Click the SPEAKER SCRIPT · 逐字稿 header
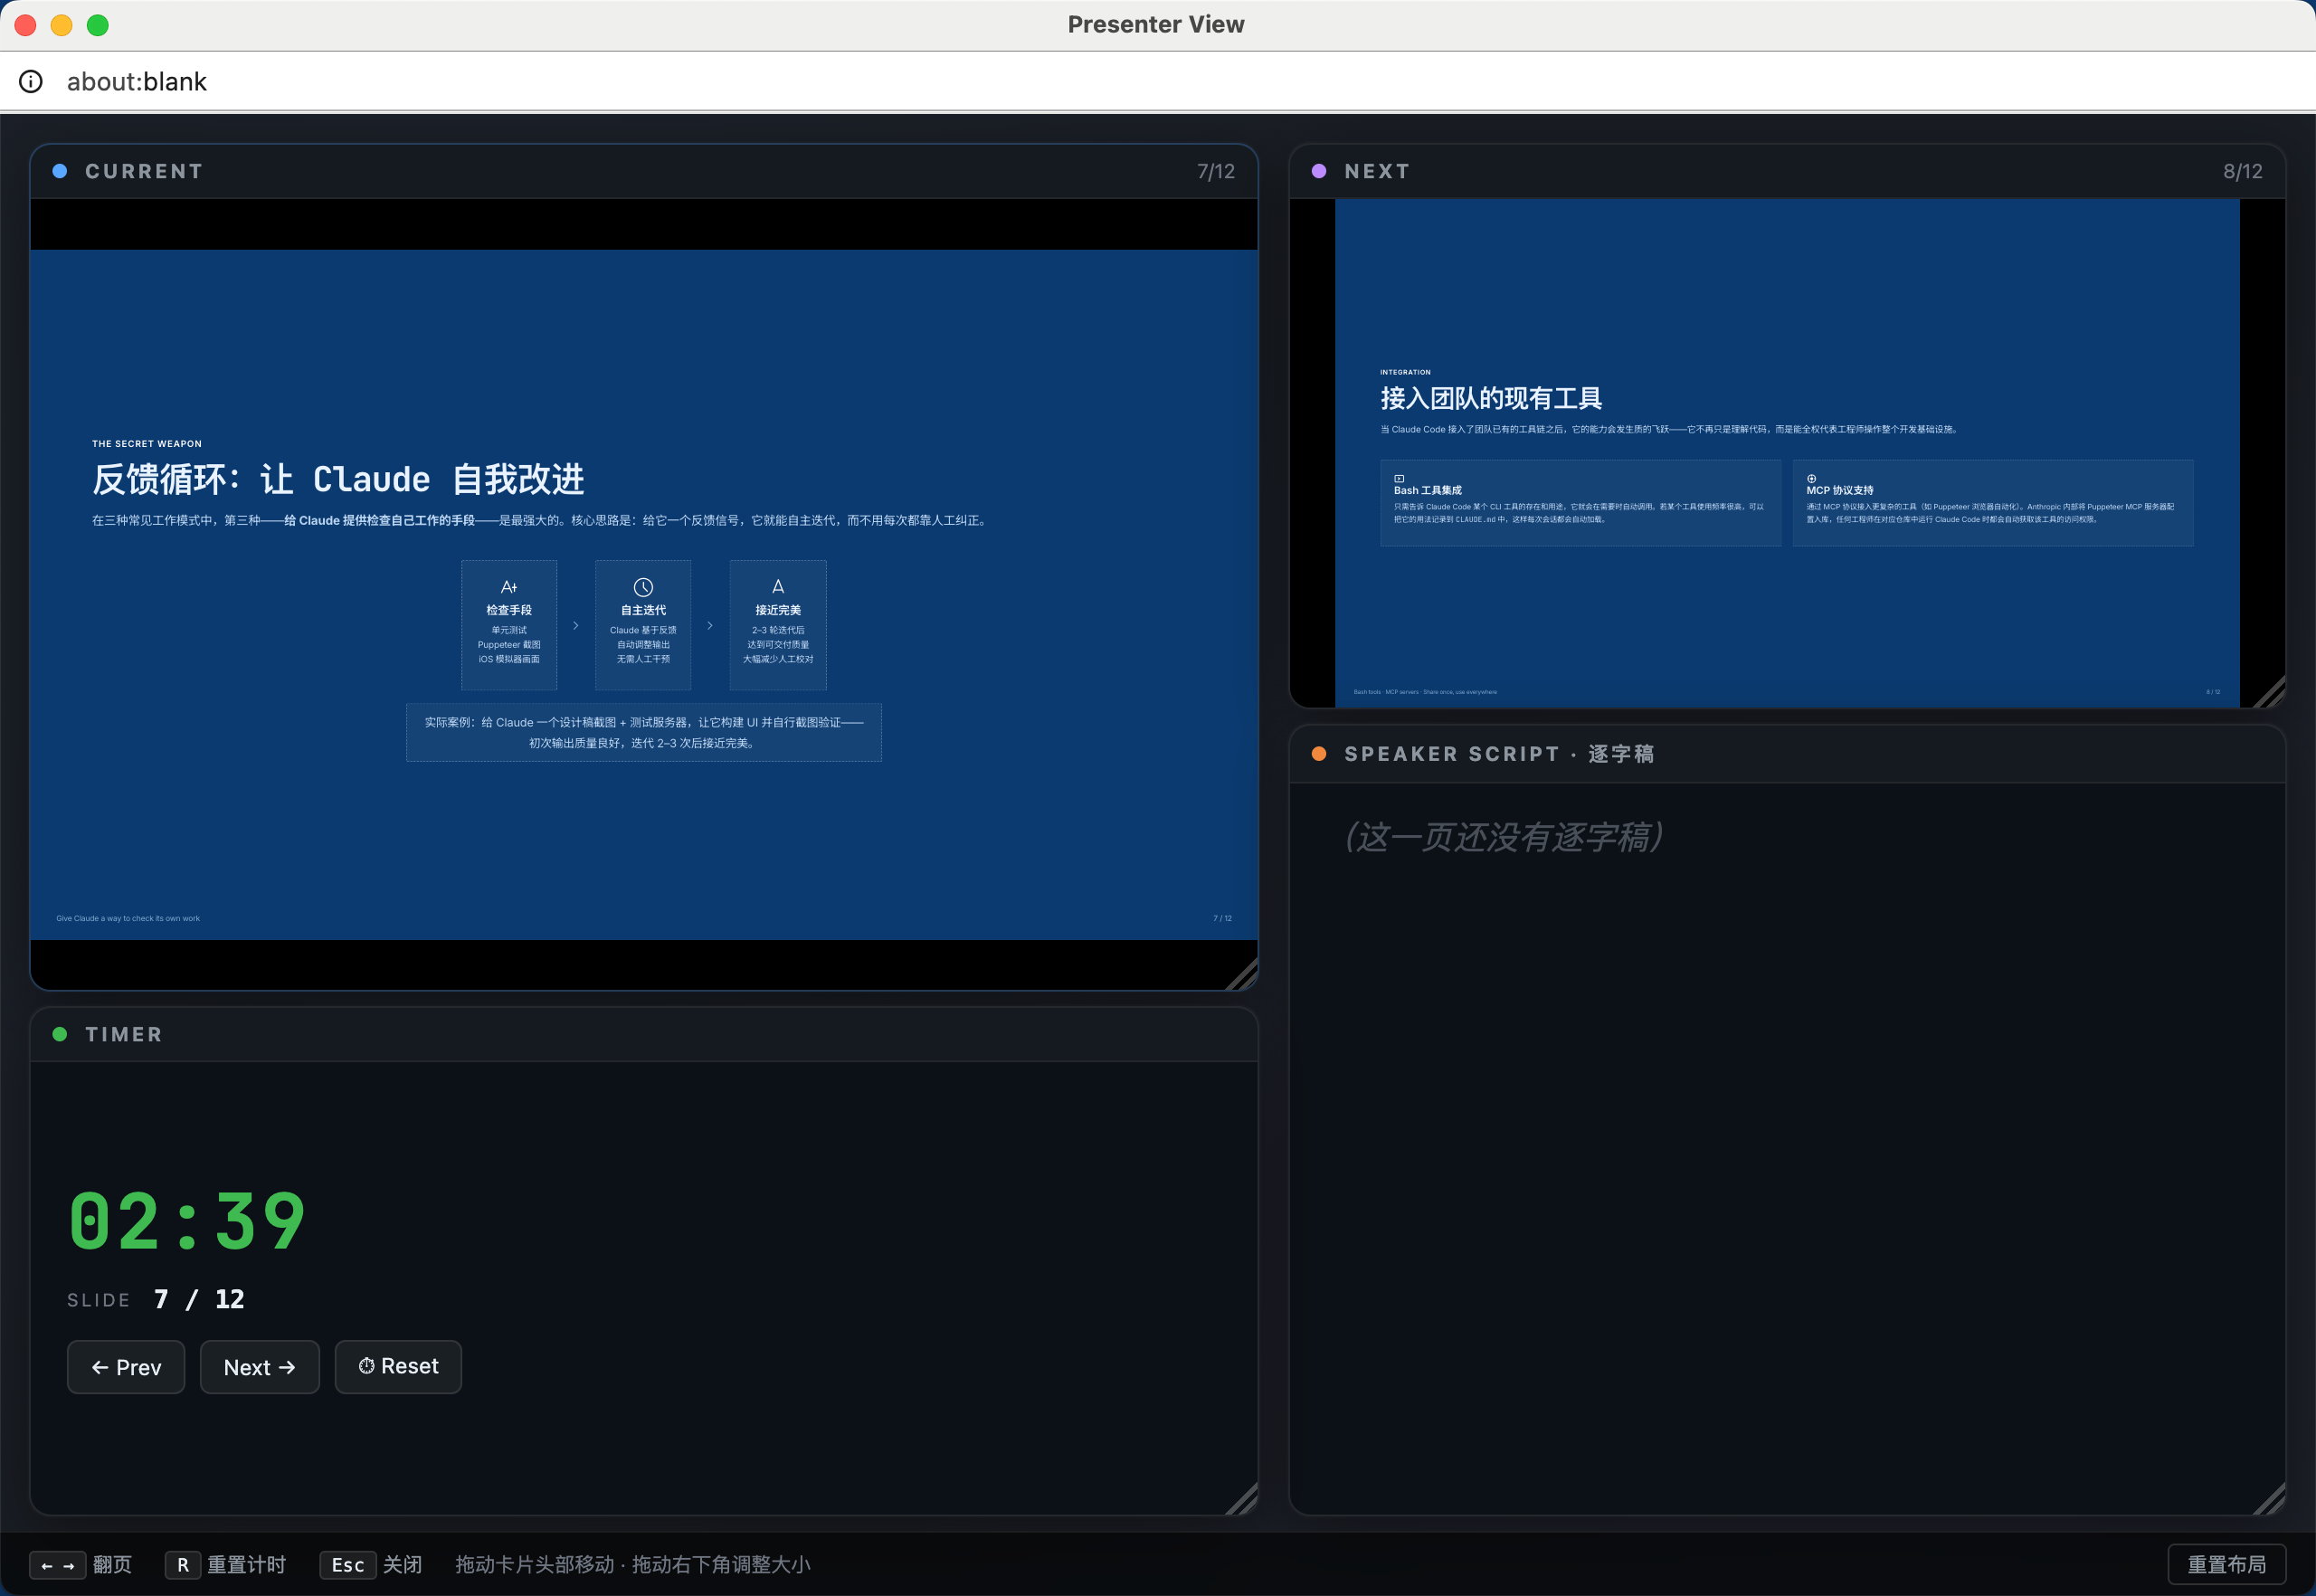This screenshot has height=1596, width=2316. coord(1499,754)
